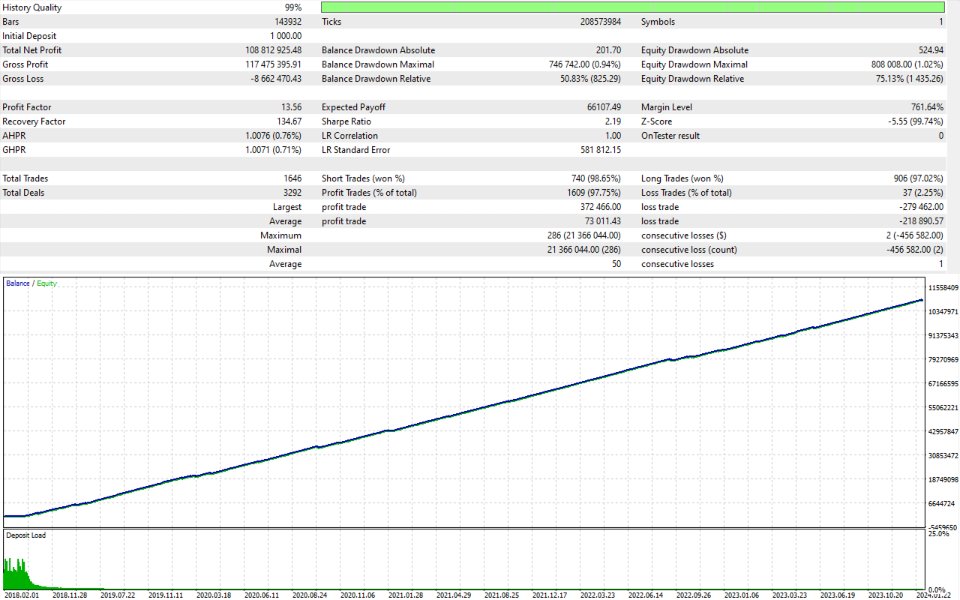Click the Z-Score value
960x600 pixels.
(x=915, y=121)
